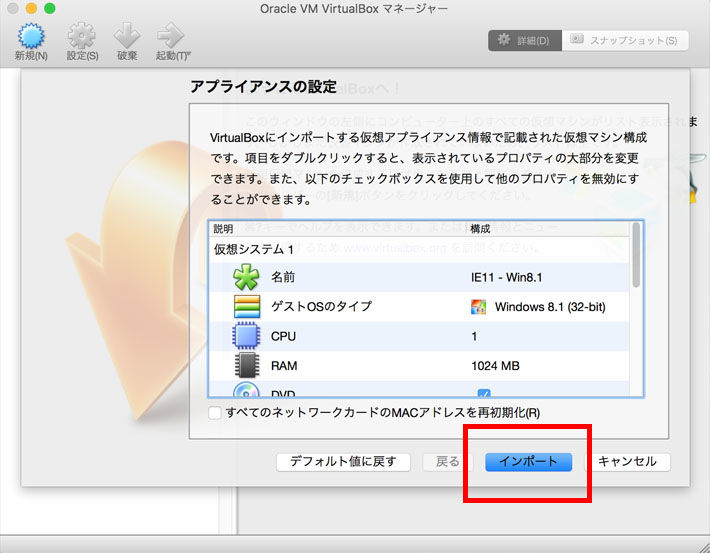Click the Guest OS type (ゲストOSのタイプ) icon

point(246,306)
